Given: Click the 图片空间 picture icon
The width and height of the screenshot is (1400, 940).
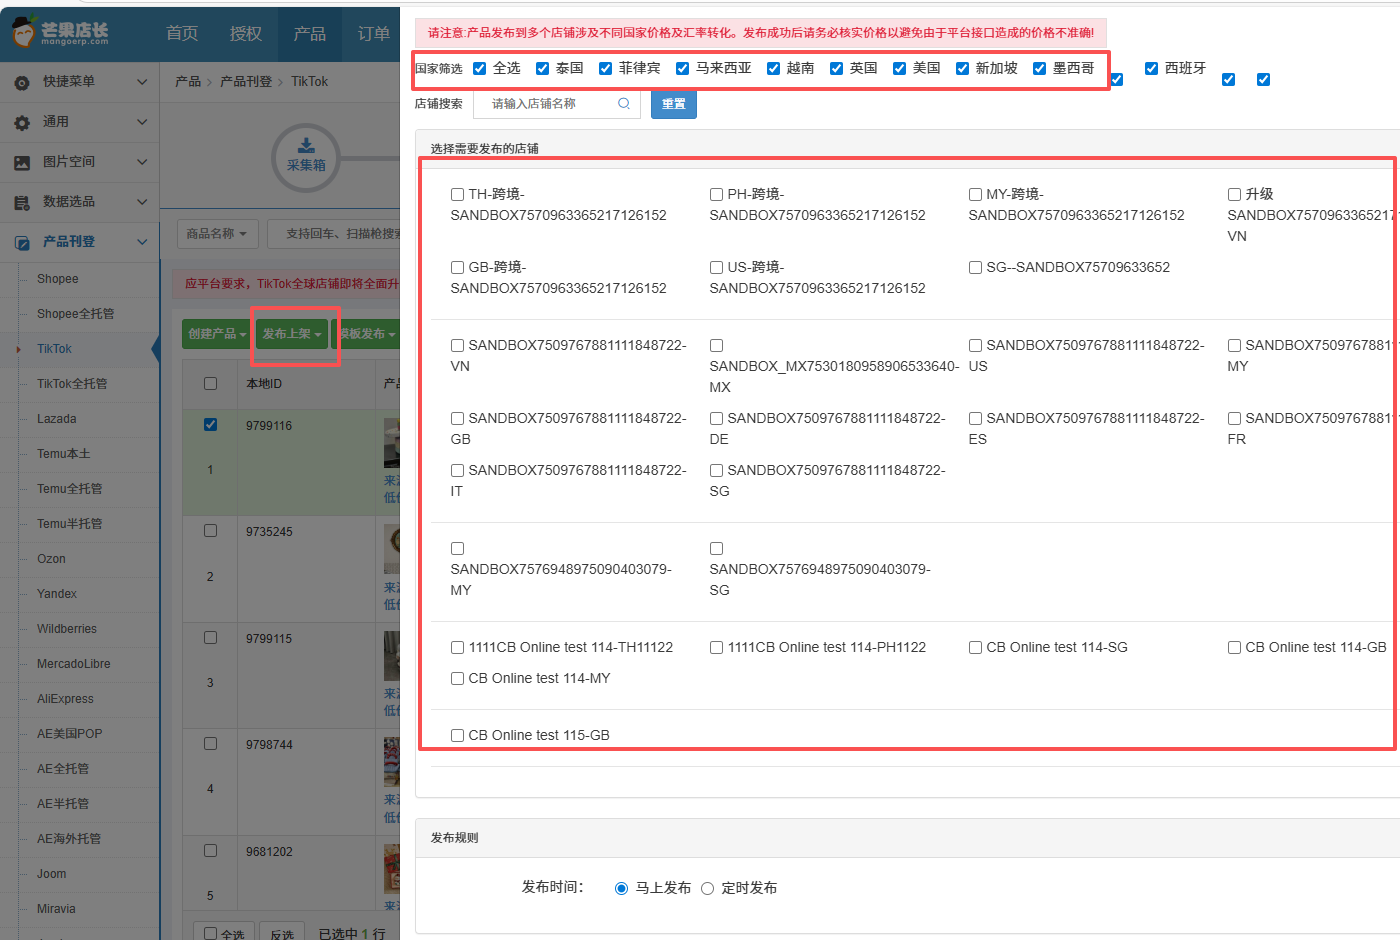Looking at the screenshot, I should (x=22, y=162).
